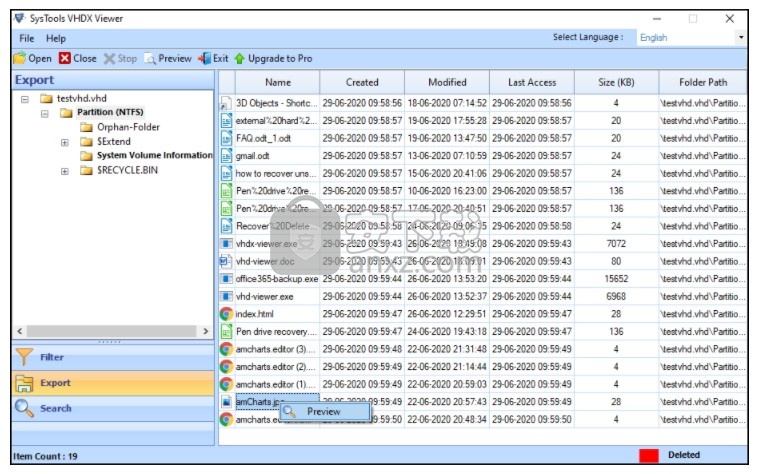Sort by the Folder Path column header
Image resolution: width=757 pixels, height=474 pixels.
(703, 83)
